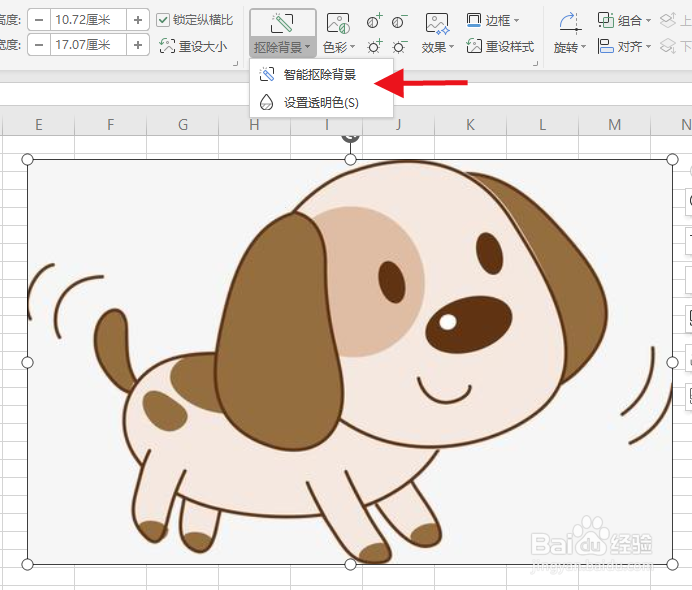The width and height of the screenshot is (692, 590).
Task: Select 智能抠除背景 menu entry
Action: click(321, 75)
